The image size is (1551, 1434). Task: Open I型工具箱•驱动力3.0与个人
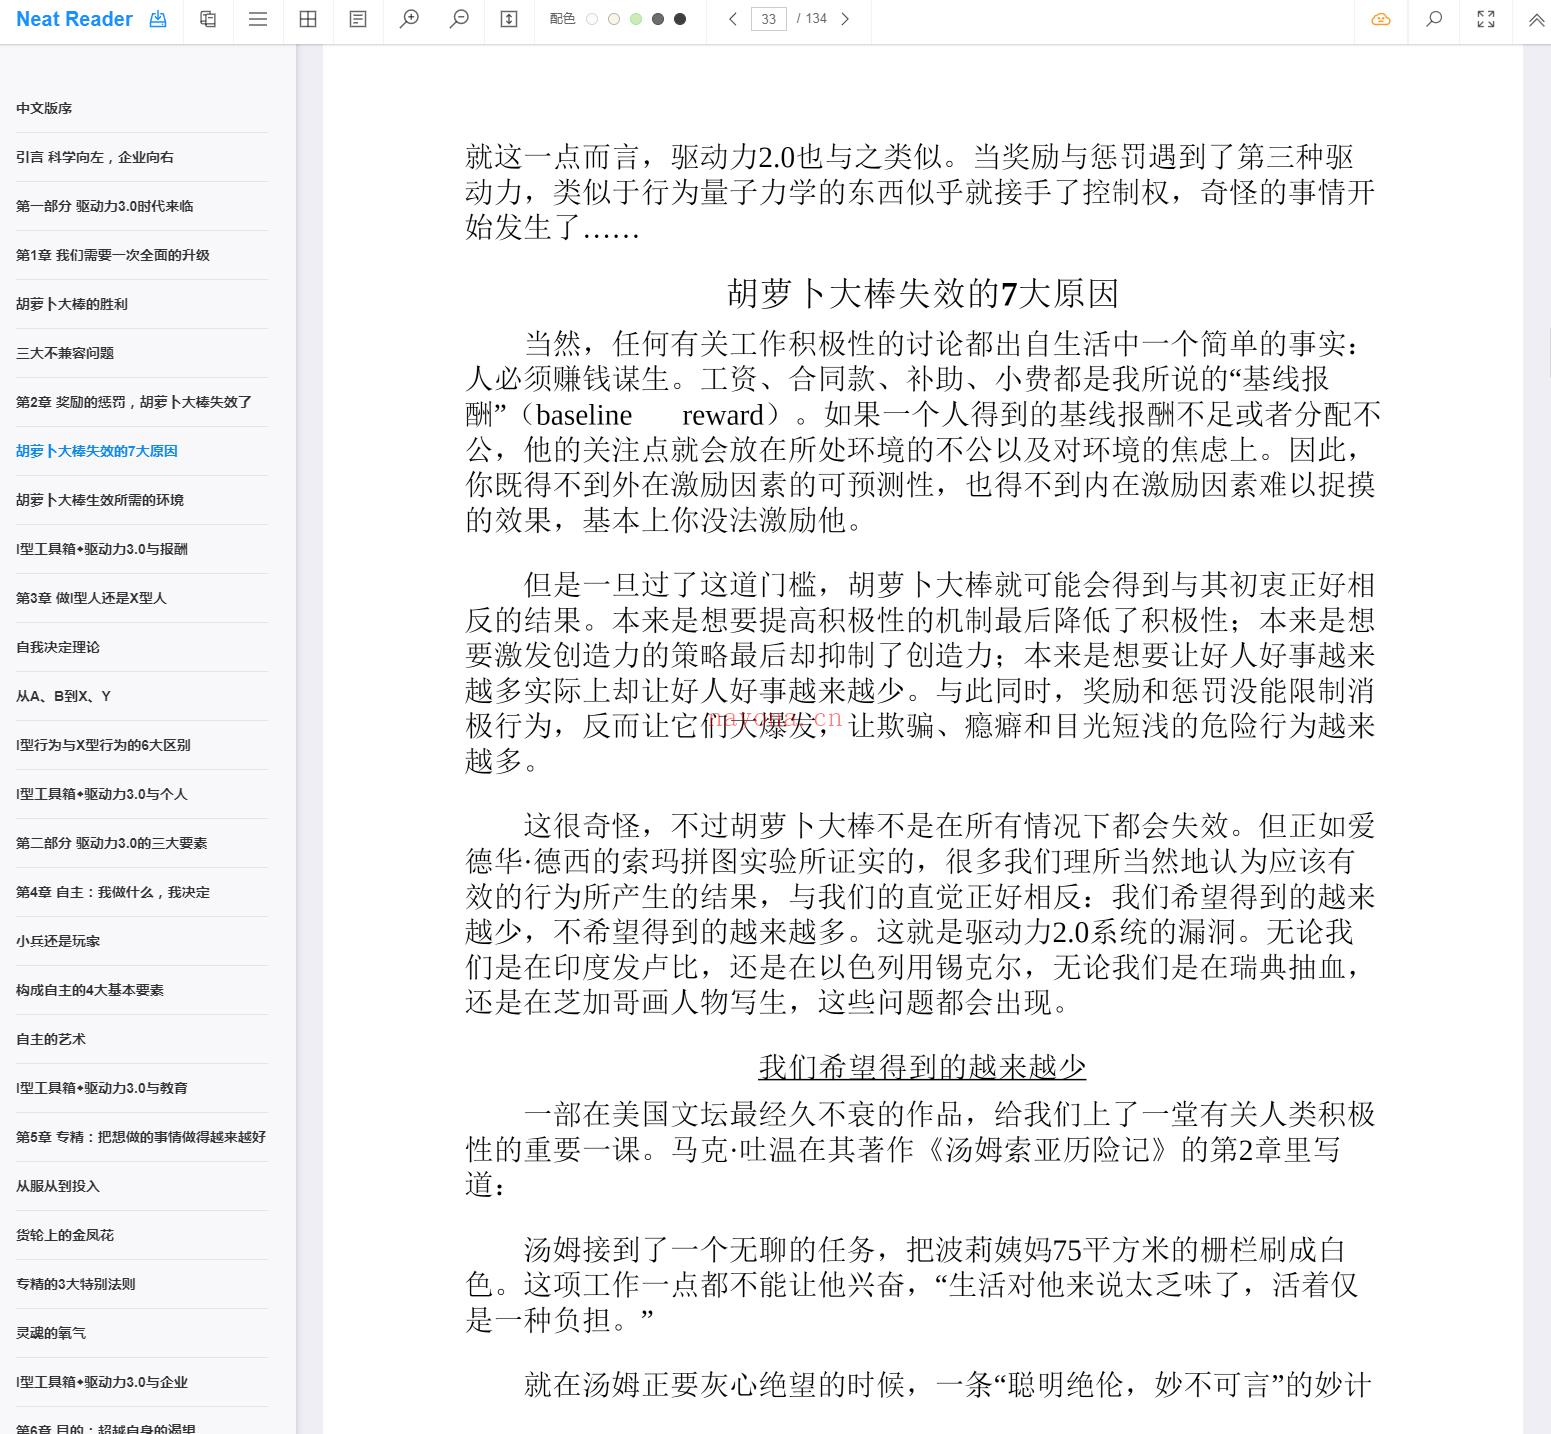click(102, 794)
